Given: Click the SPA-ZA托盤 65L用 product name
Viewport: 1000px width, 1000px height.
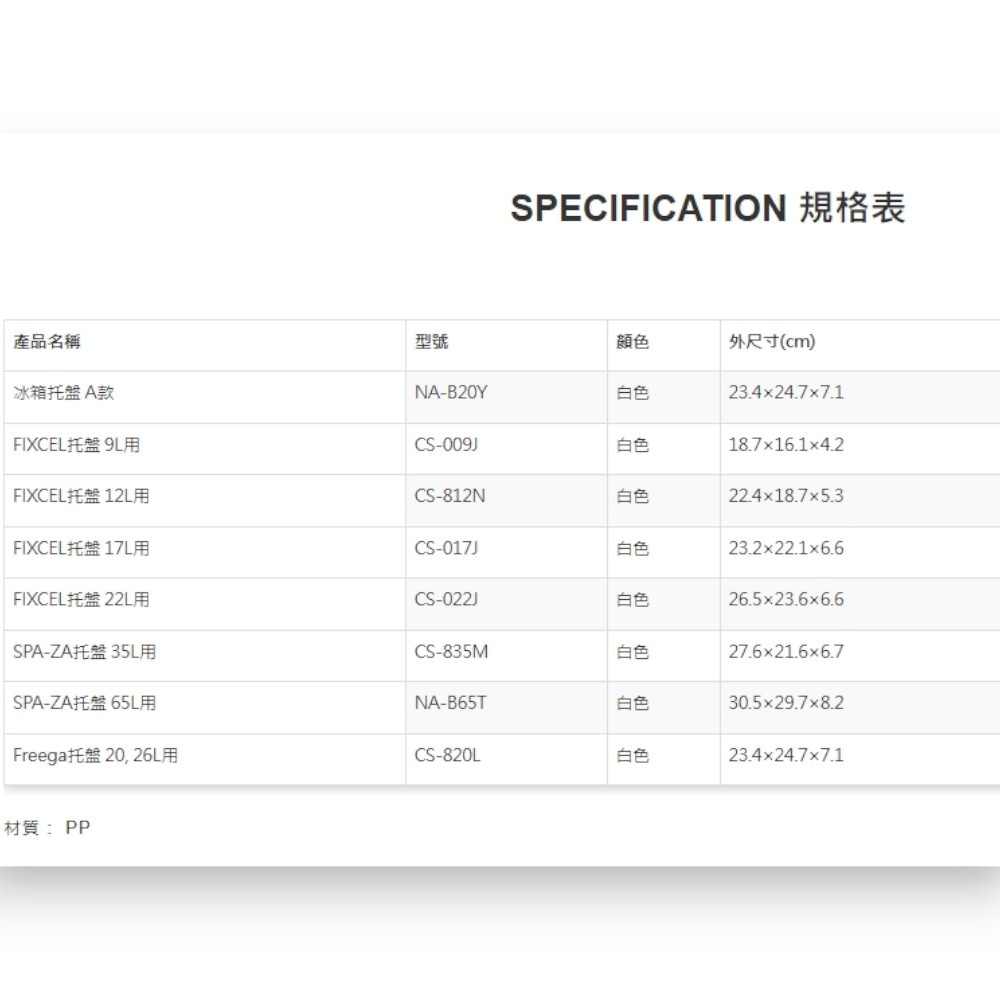Looking at the screenshot, I should click(82, 704).
